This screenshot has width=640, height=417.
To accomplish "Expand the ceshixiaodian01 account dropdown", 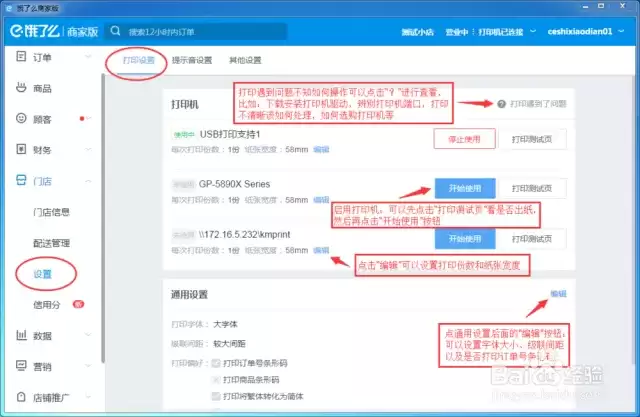I will coord(621,31).
